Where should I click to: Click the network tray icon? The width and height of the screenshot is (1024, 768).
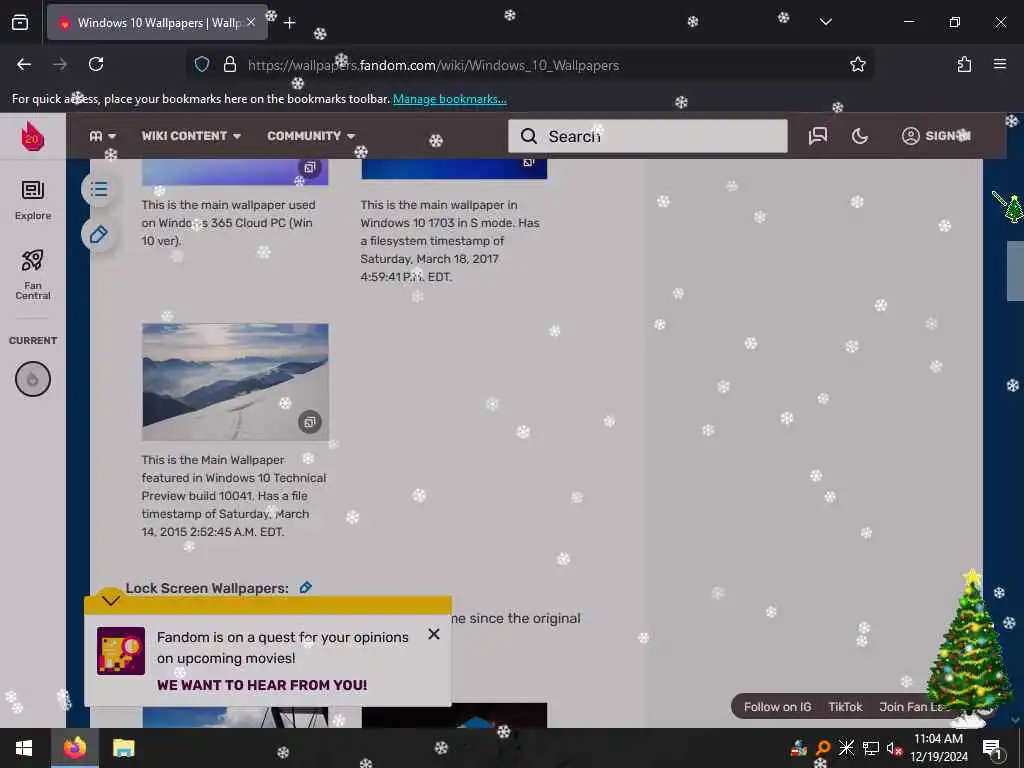[870, 748]
